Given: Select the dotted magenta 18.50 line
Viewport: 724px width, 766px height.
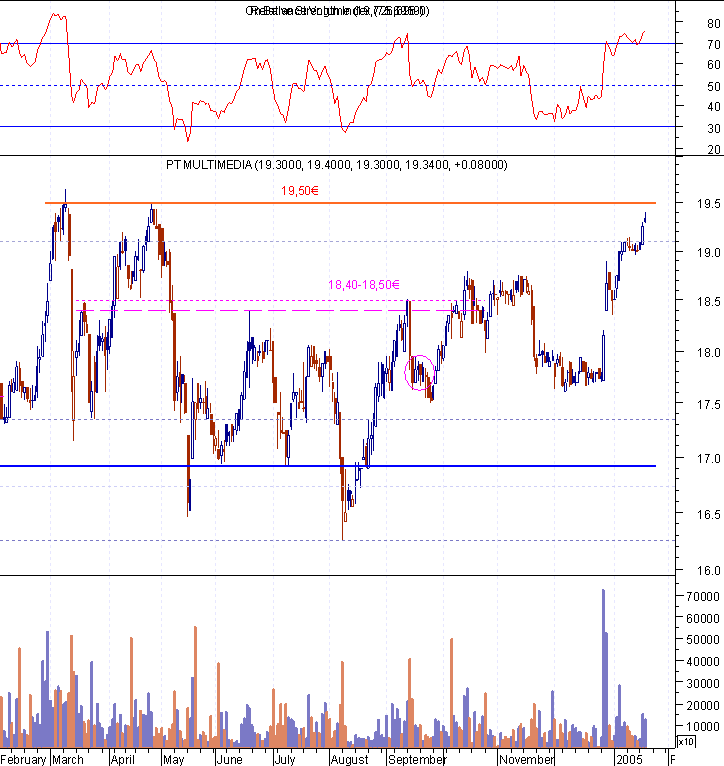Looking at the screenshot, I should point(280,300).
